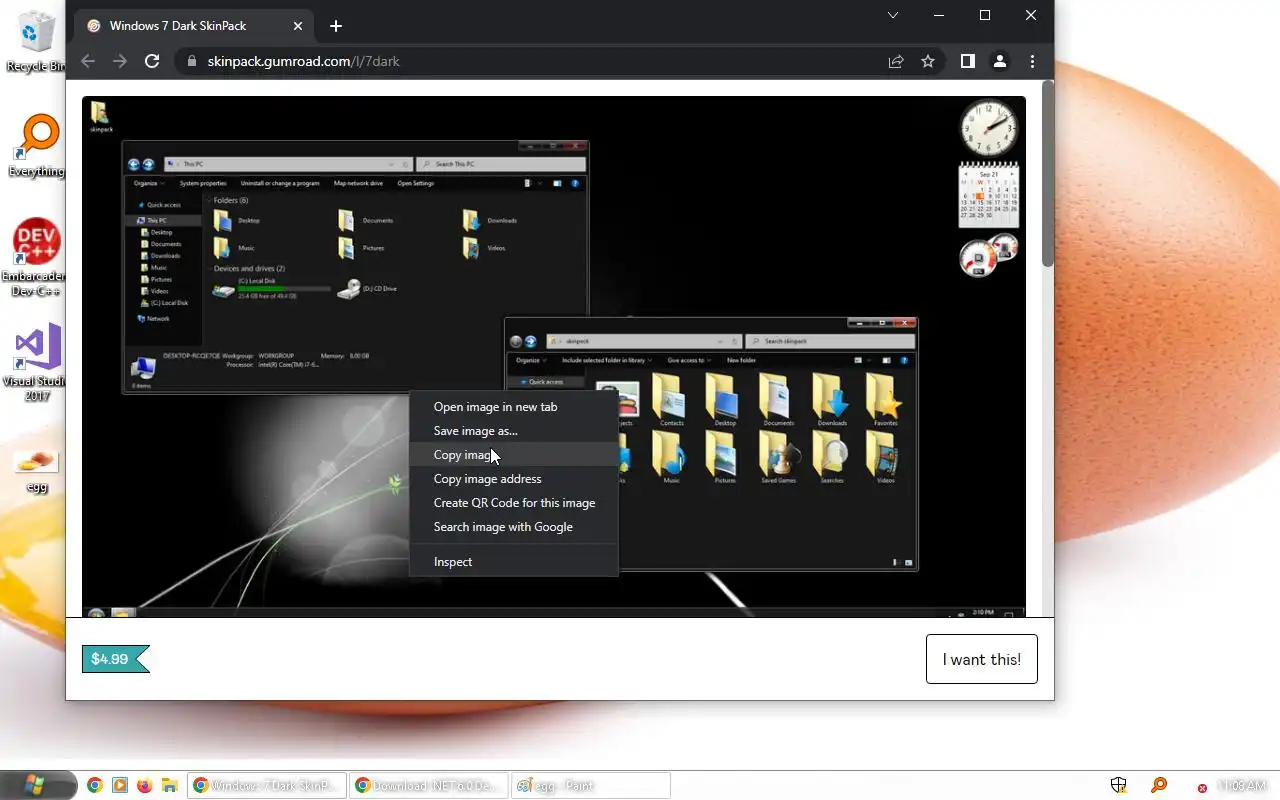Choose Open image in new tab
The width and height of the screenshot is (1280, 800).
coord(514,407)
